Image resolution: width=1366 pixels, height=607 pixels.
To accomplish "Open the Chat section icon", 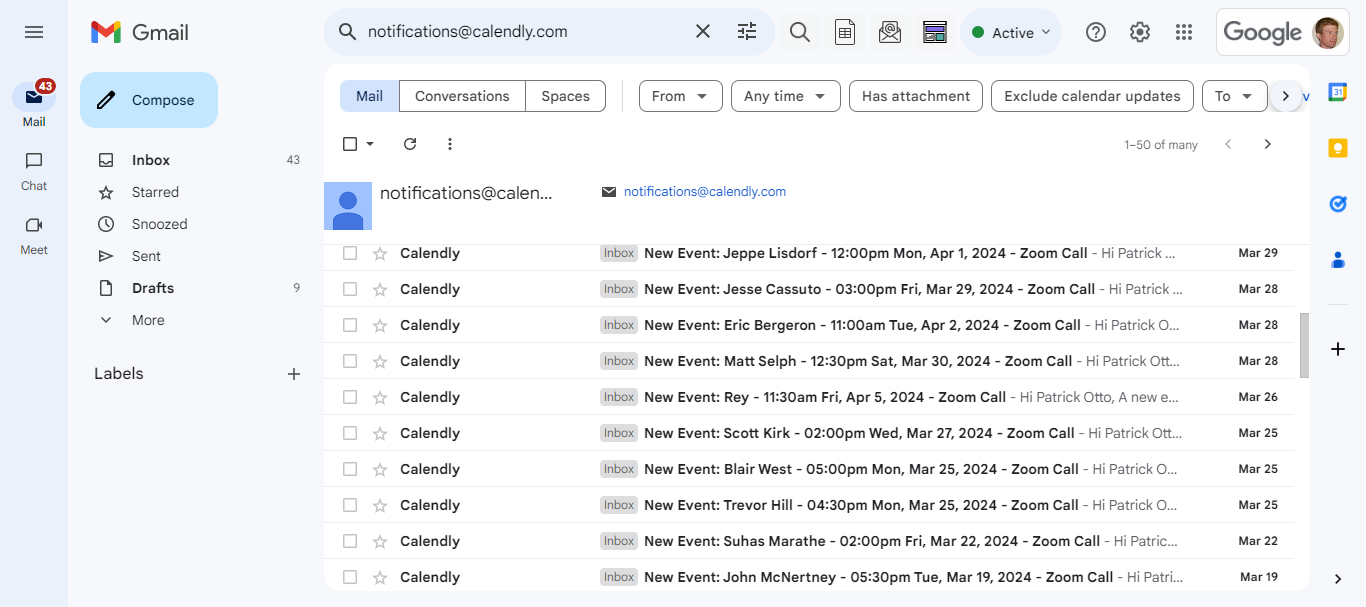I will point(34,170).
